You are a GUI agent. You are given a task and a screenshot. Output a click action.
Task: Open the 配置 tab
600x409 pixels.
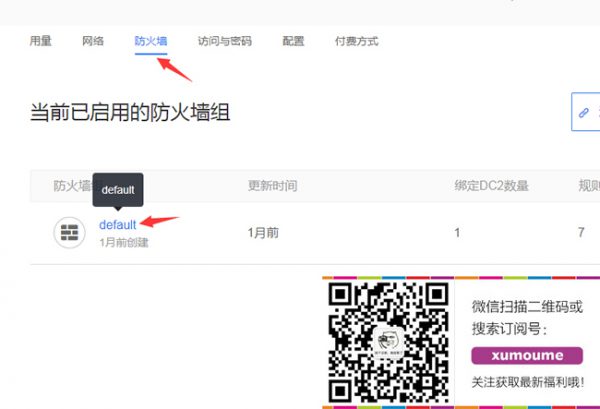[293, 41]
